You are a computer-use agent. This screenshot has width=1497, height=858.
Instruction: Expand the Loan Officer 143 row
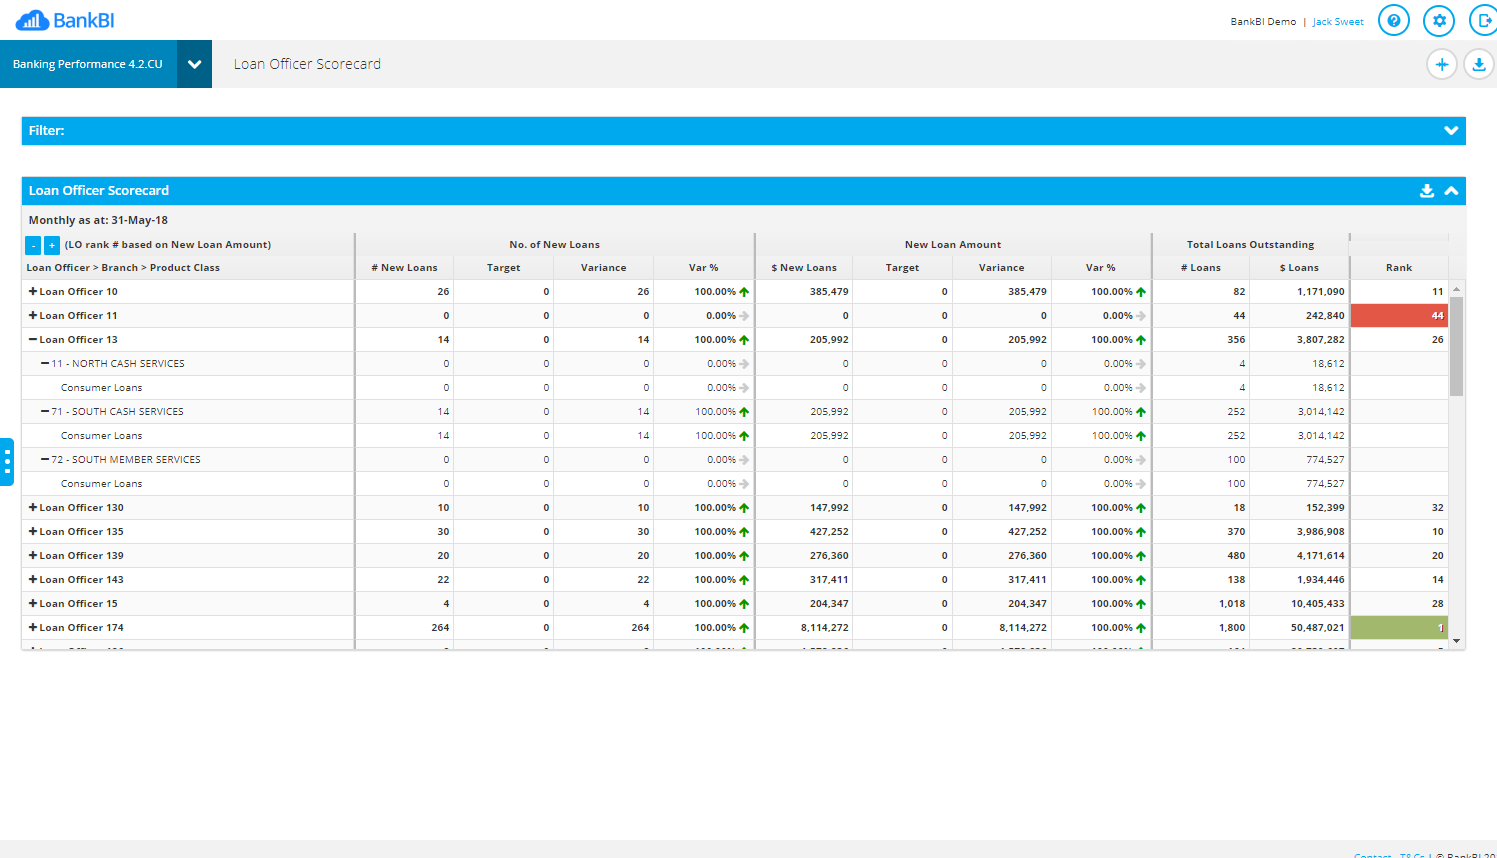(33, 580)
